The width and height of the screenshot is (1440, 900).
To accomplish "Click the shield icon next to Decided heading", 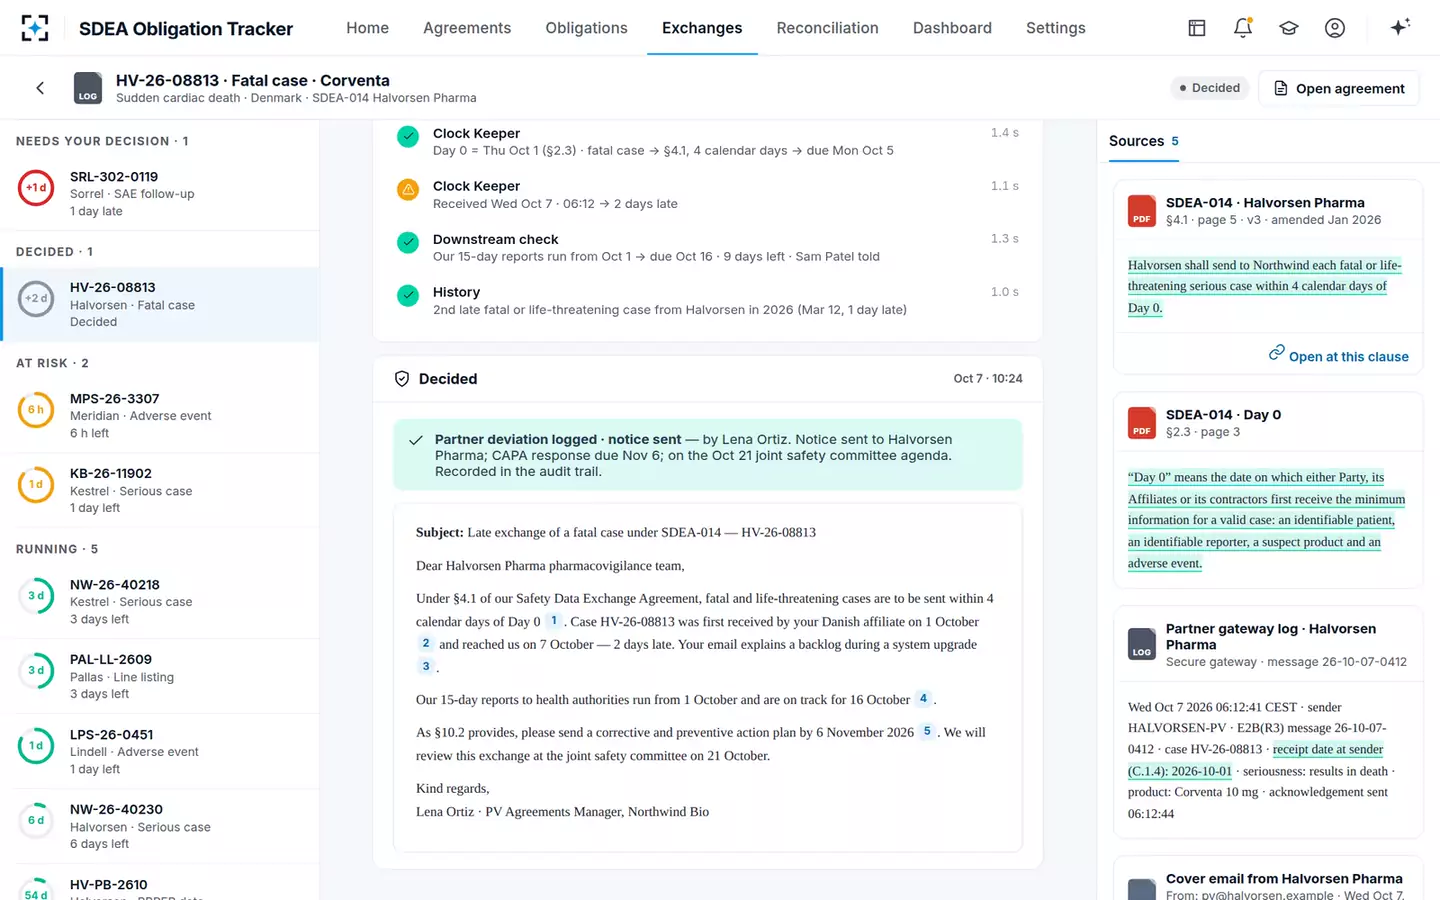I will pyautogui.click(x=402, y=379).
